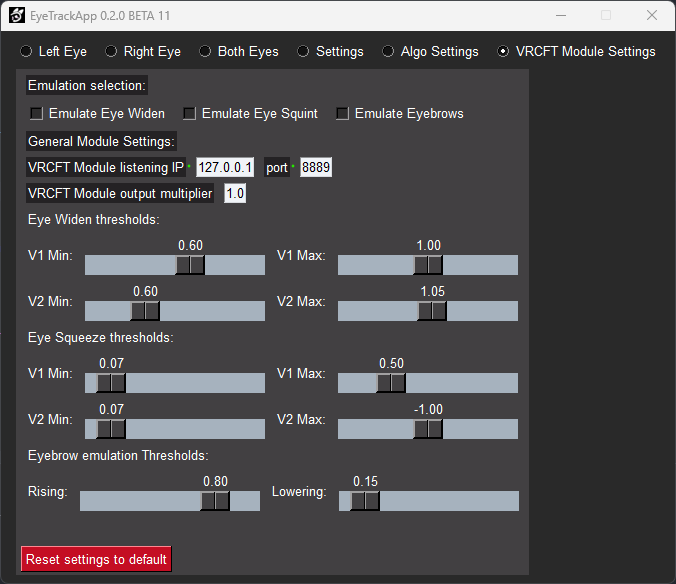Focus the port field showing 8889
676x584 pixels.
tap(316, 167)
